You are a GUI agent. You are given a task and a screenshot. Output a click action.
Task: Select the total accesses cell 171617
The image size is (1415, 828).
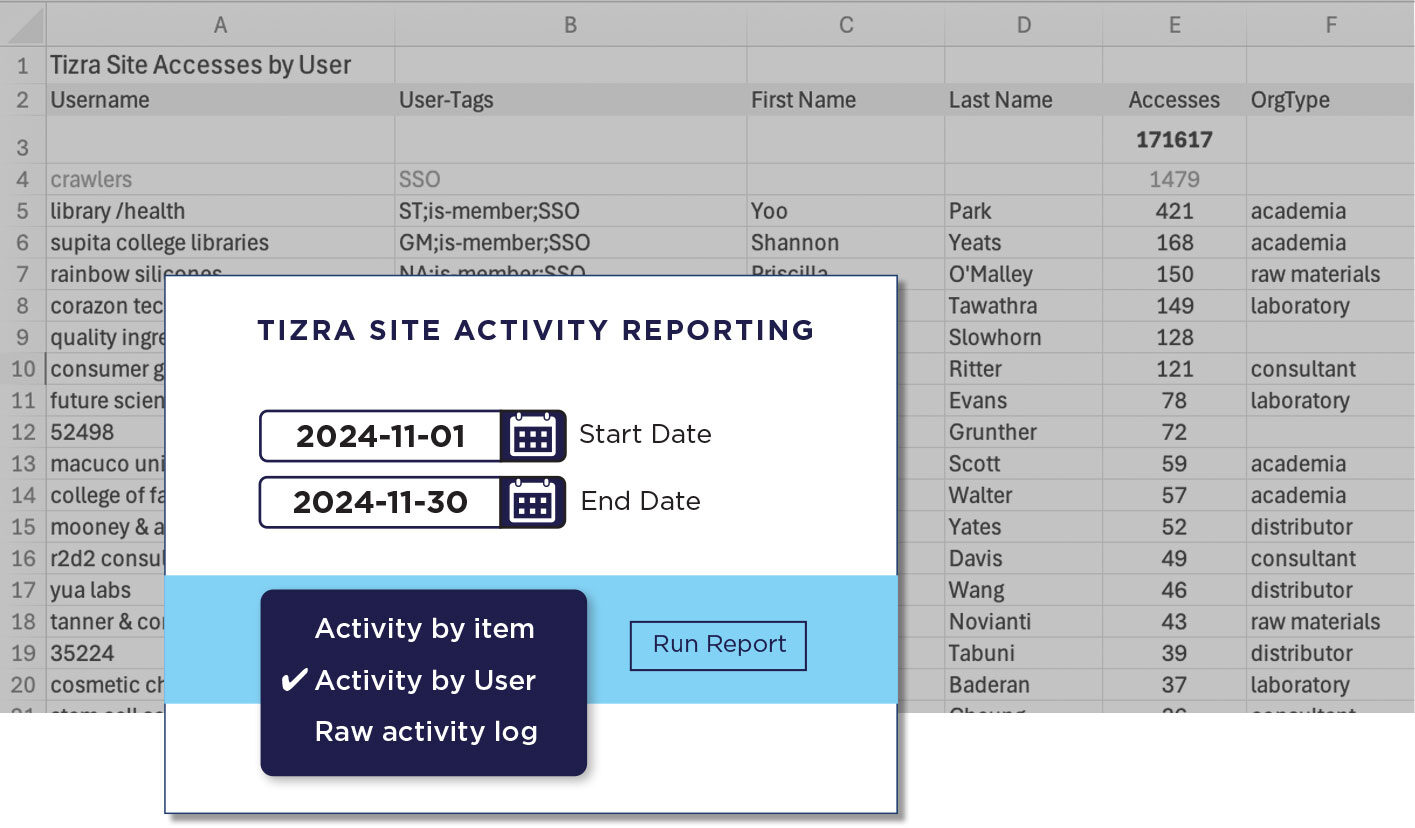tap(1174, 140)
